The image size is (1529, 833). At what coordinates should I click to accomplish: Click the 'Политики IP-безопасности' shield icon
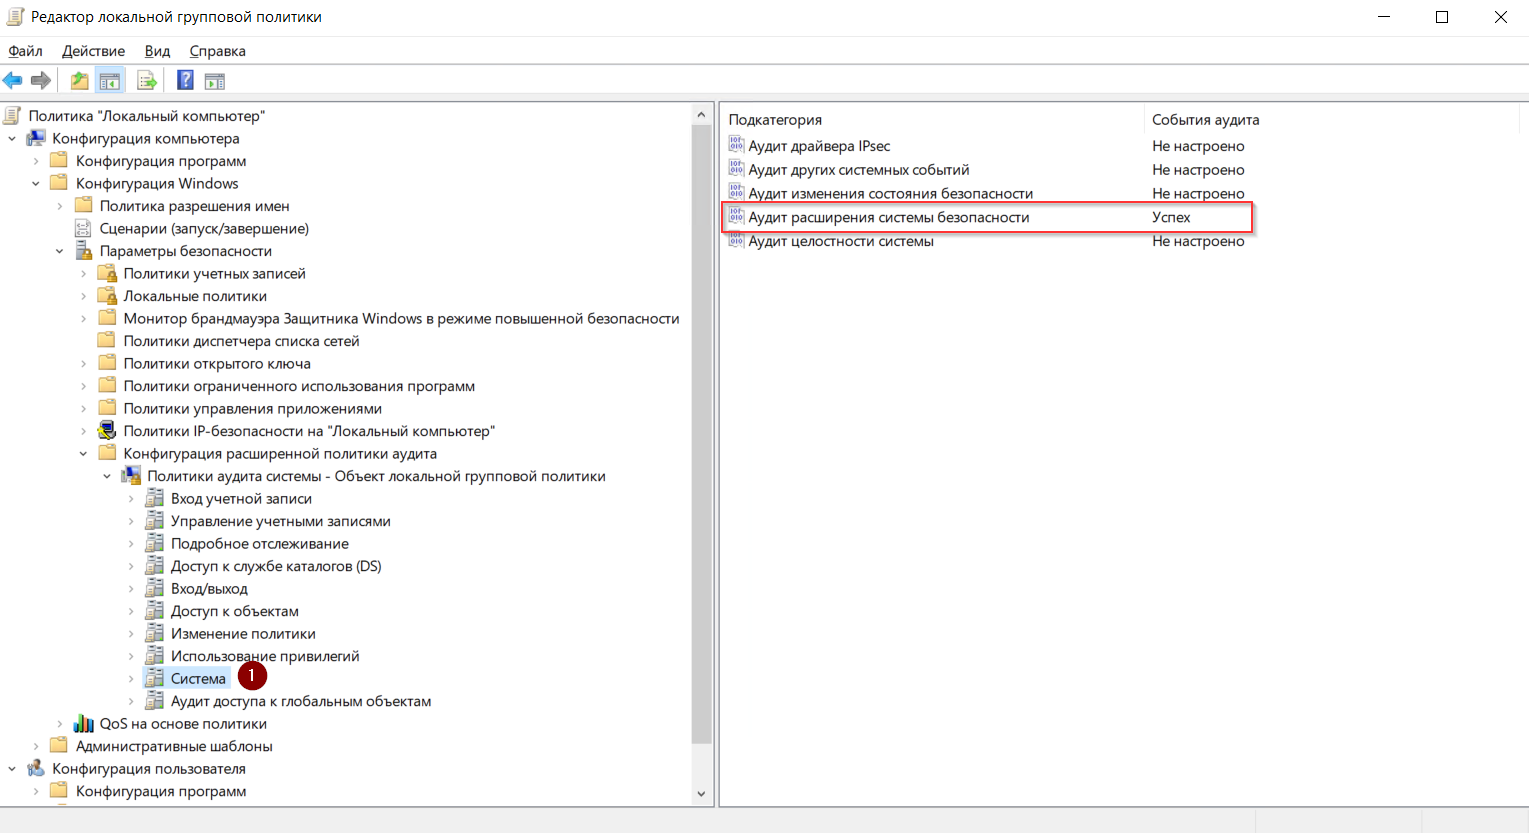(x=107, y=431)
